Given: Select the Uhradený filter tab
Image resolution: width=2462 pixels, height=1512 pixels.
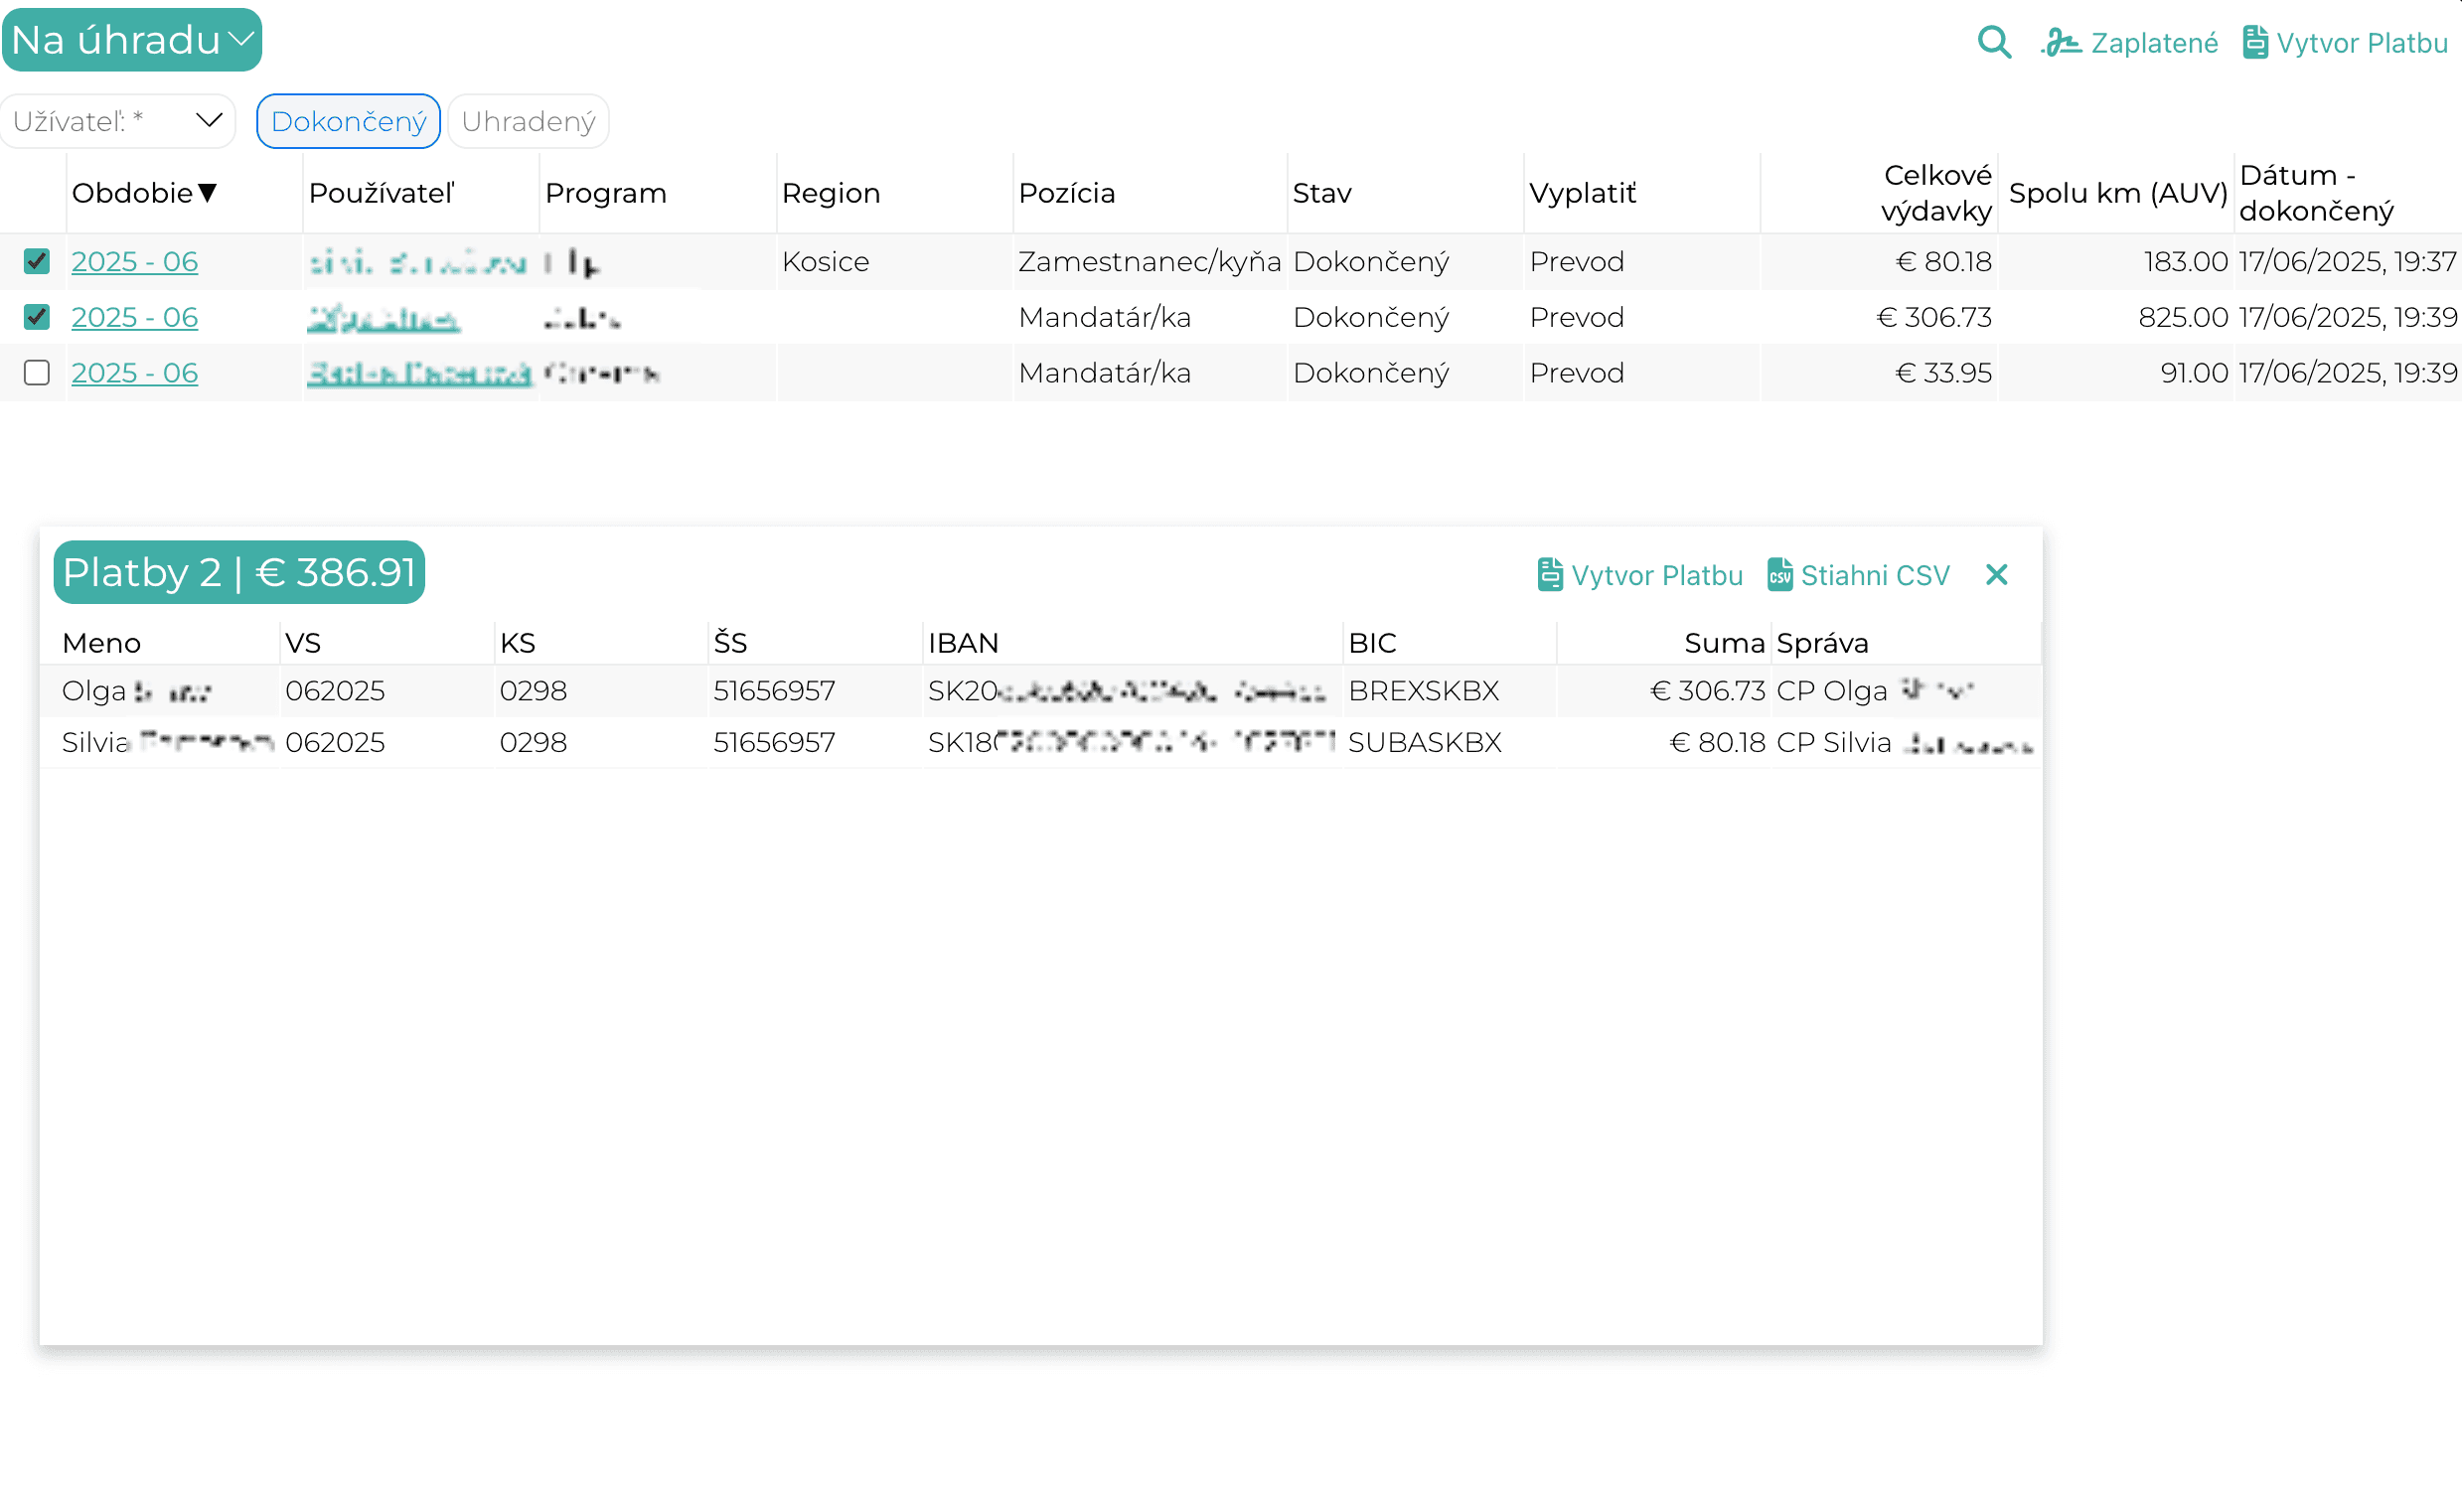Looking at the screenshot, I should (528, 121).
